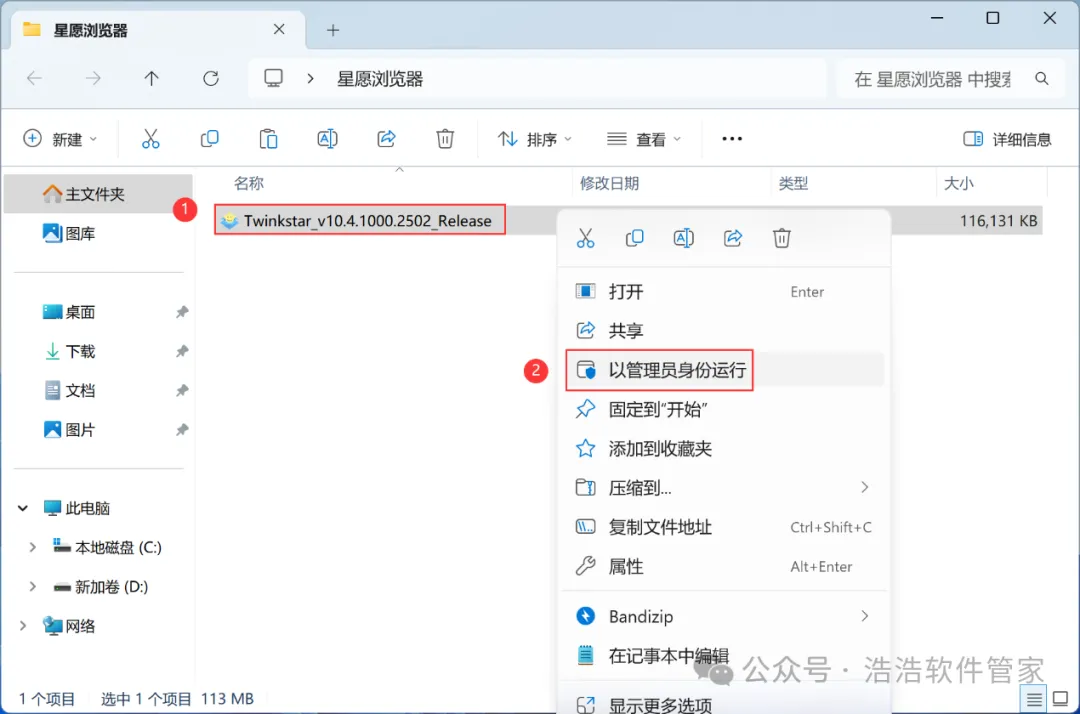Click the toolbar Paste clipboard icon
The image size is (1080, 714).
pyautogui.click(x=268, y=139)
